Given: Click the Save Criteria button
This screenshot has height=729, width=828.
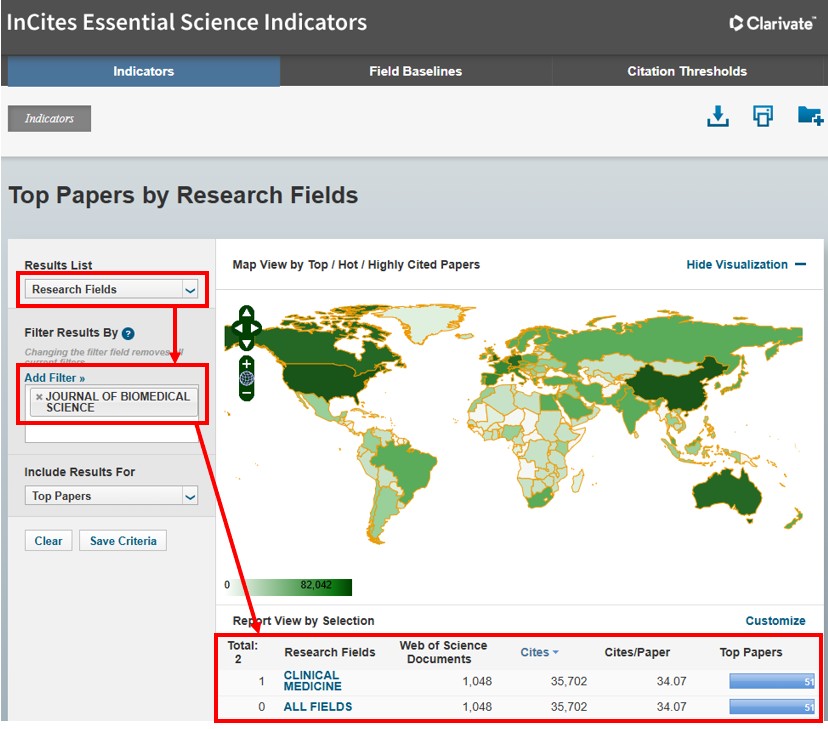Looking at the screenshot, I should 123,541.
